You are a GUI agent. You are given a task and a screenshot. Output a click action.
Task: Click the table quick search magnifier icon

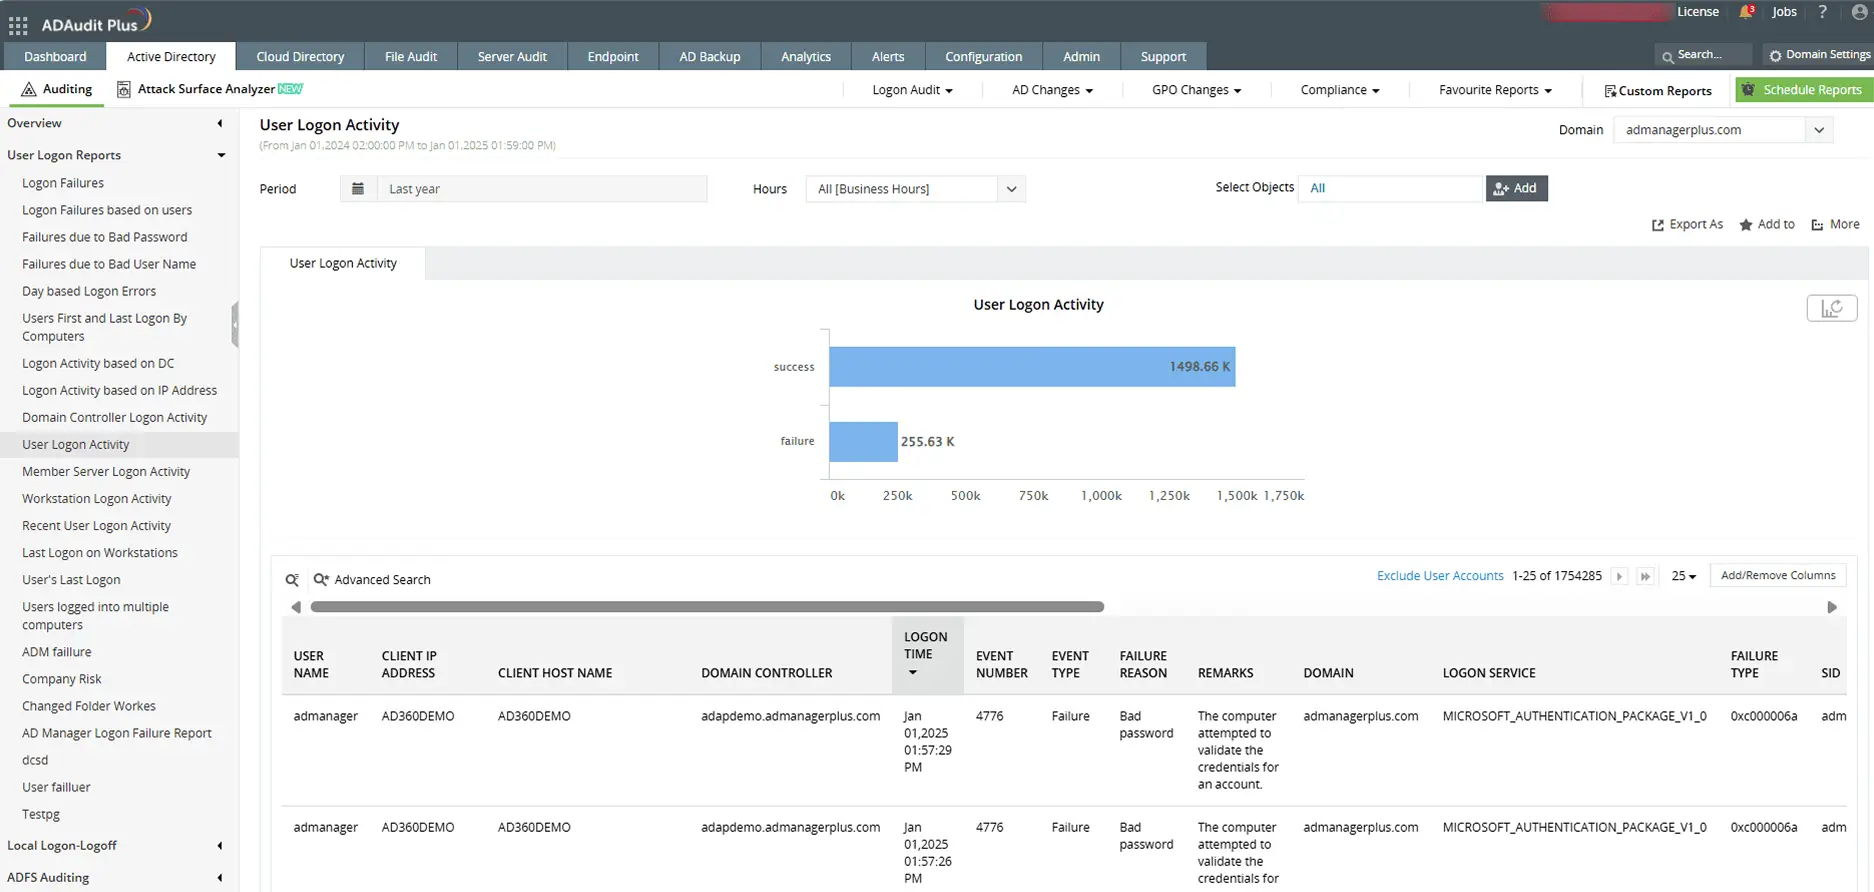pos(292,580)
